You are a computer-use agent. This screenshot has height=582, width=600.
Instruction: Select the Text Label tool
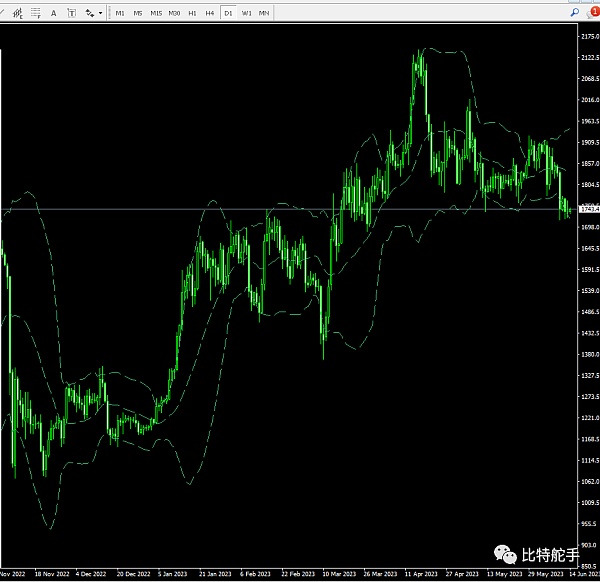(x=71, y=13)
